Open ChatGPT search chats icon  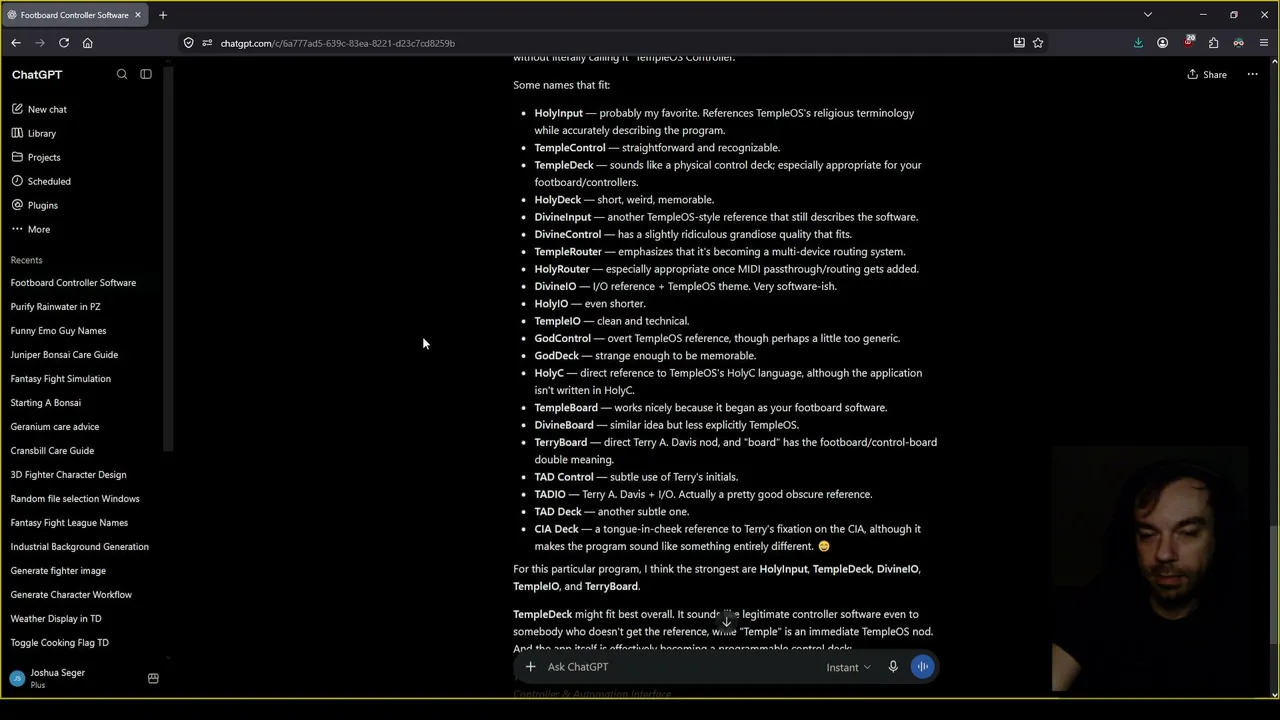[x=122, y=74]
